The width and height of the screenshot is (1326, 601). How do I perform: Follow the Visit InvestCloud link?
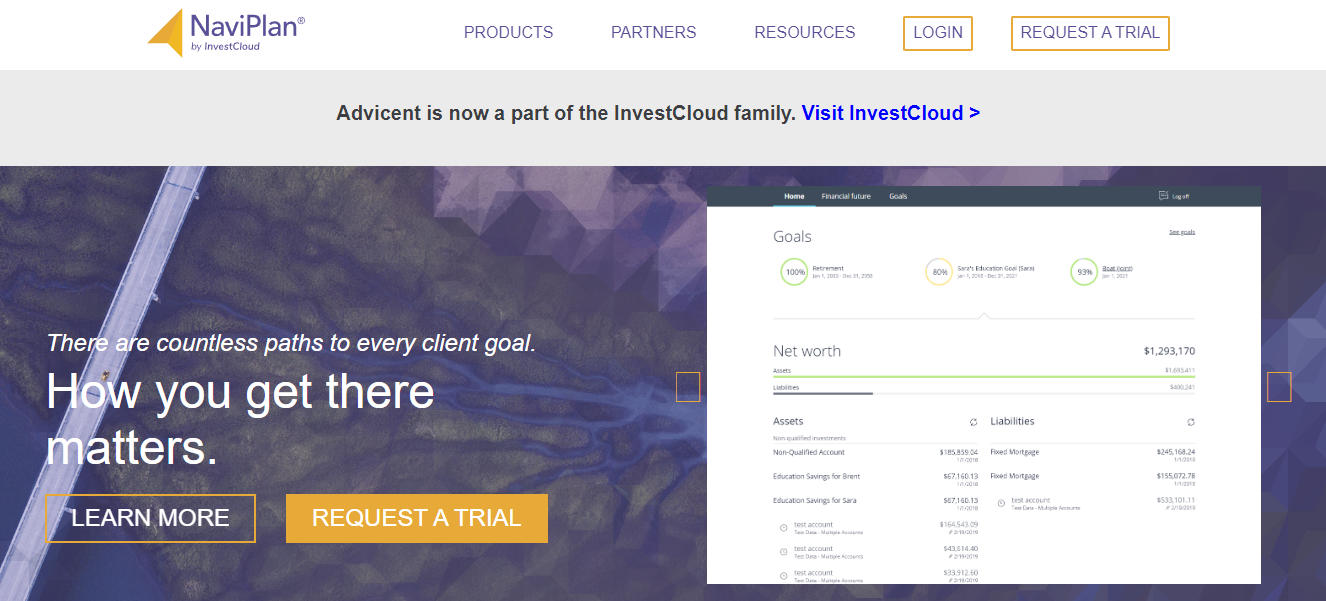[890, 113]
